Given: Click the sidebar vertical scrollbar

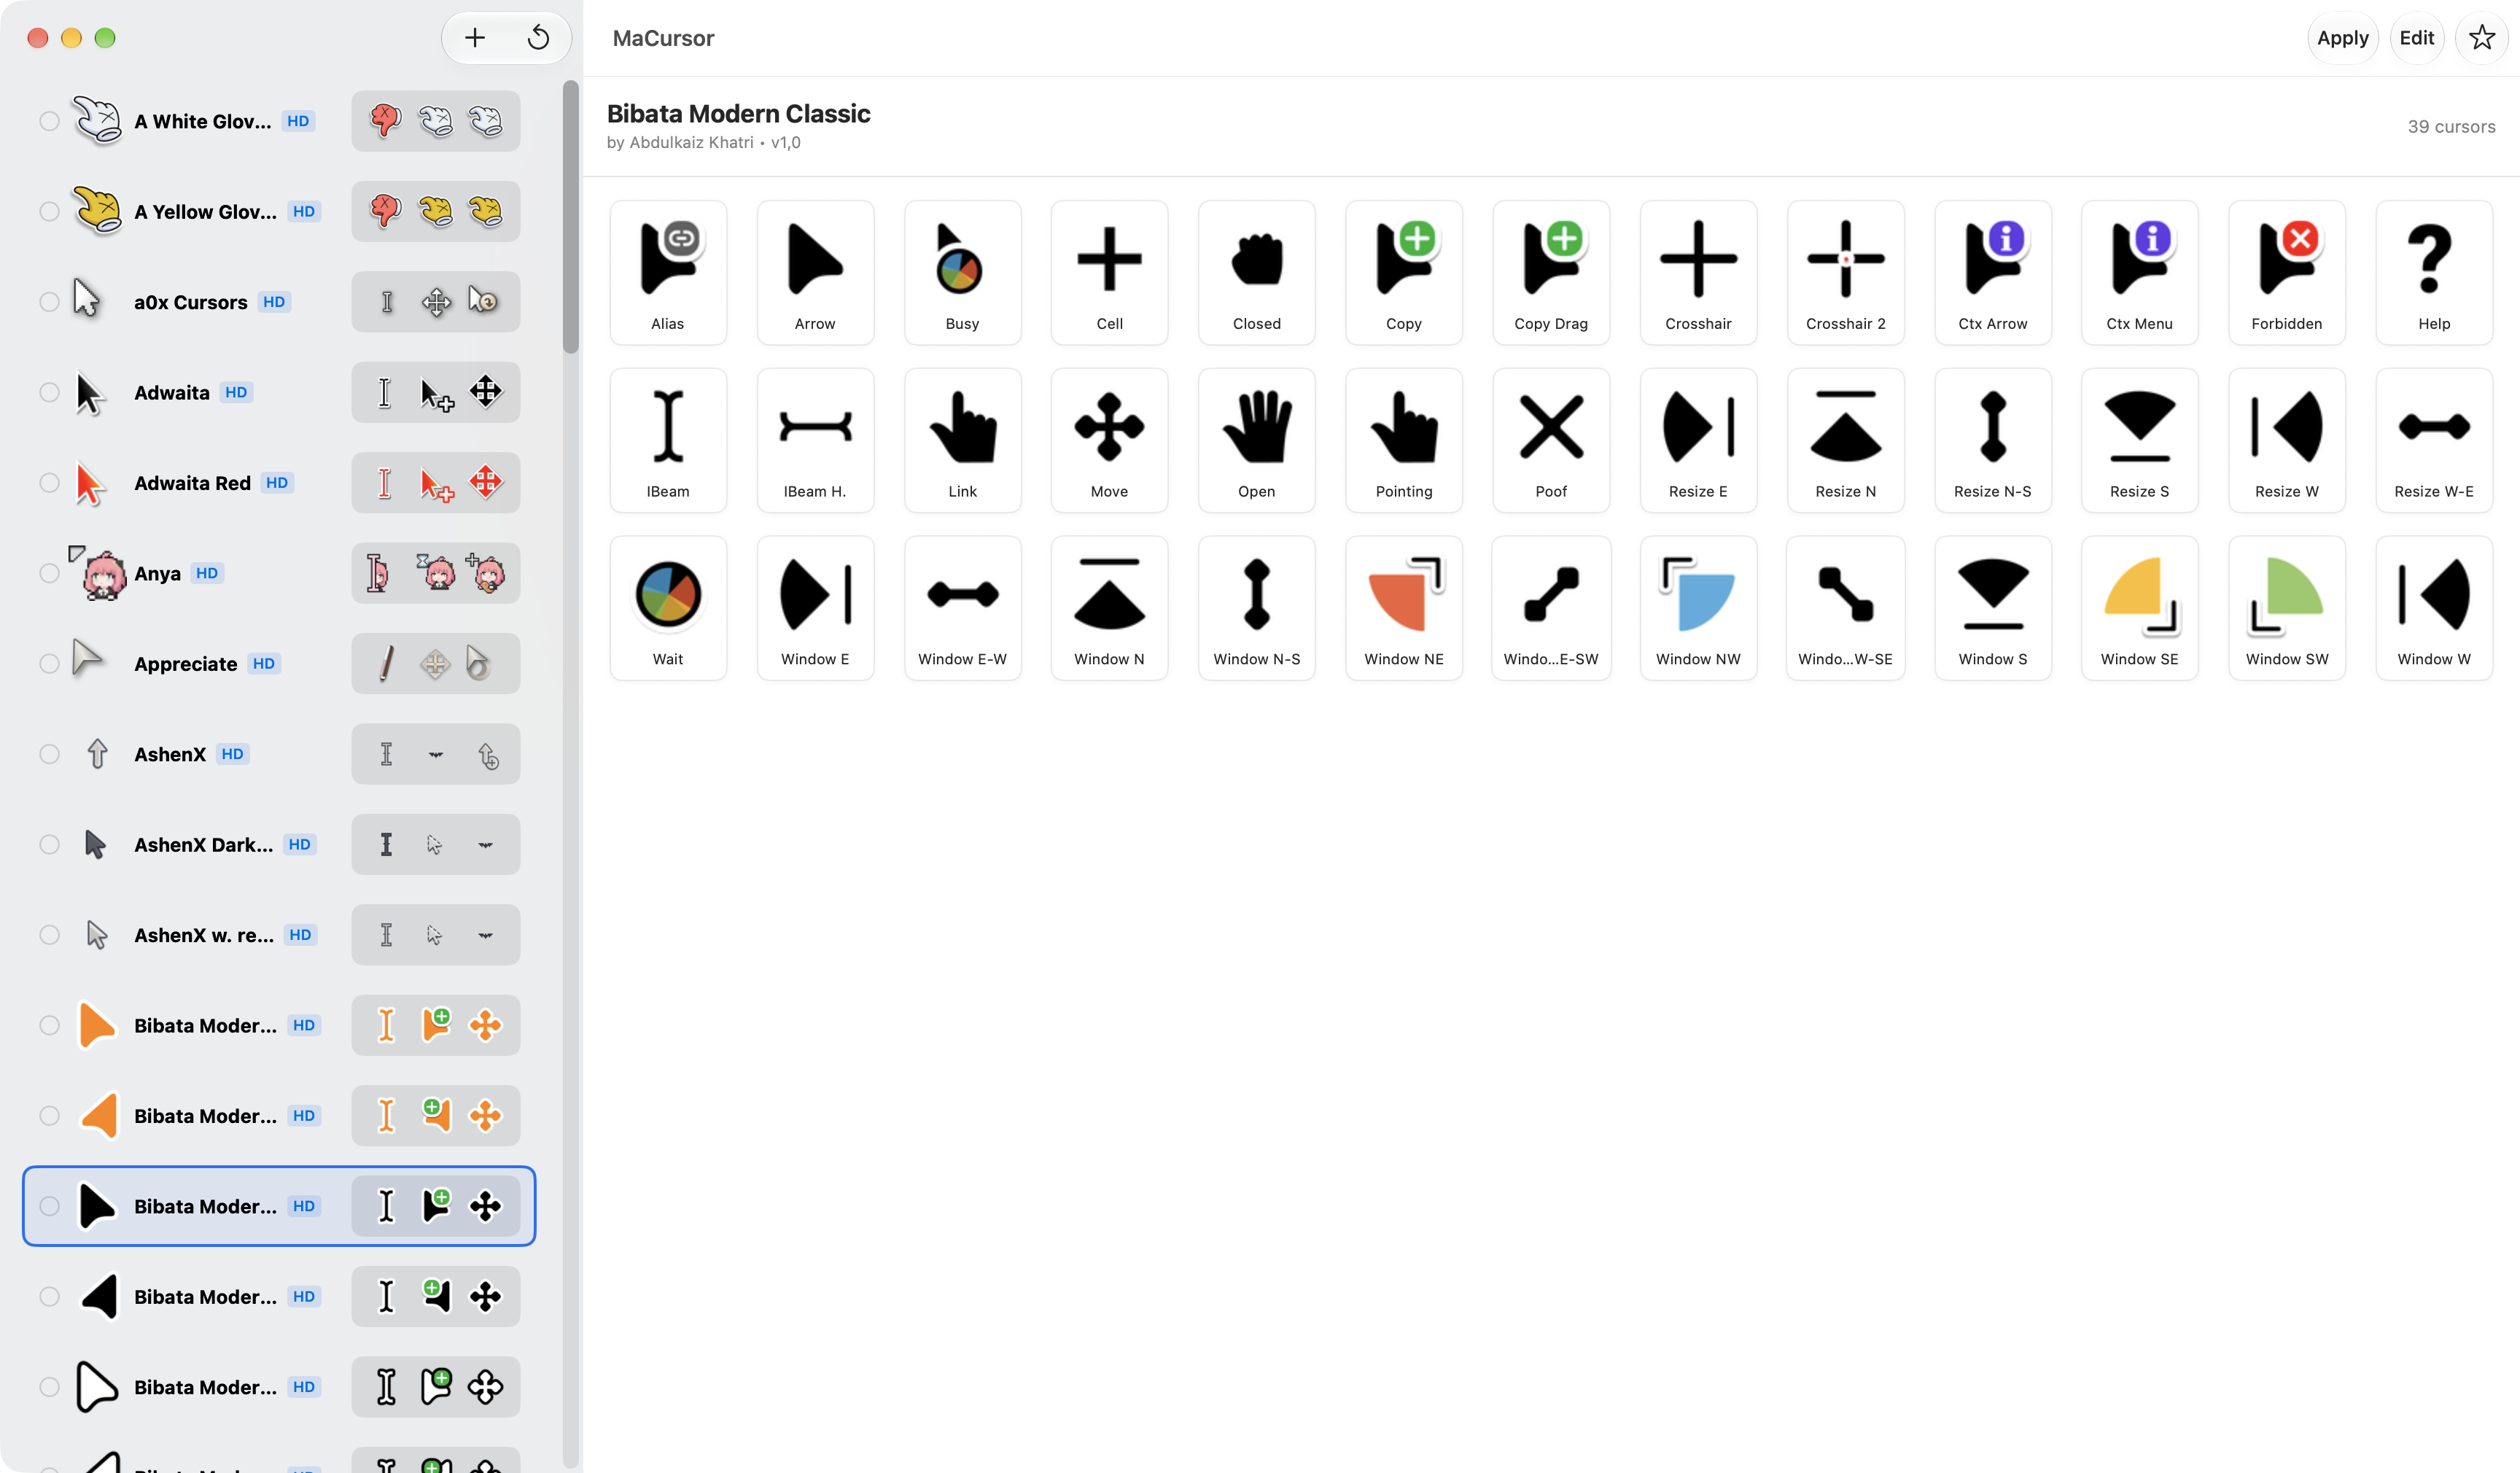Looking at the screenshot, I should [571, 217].
